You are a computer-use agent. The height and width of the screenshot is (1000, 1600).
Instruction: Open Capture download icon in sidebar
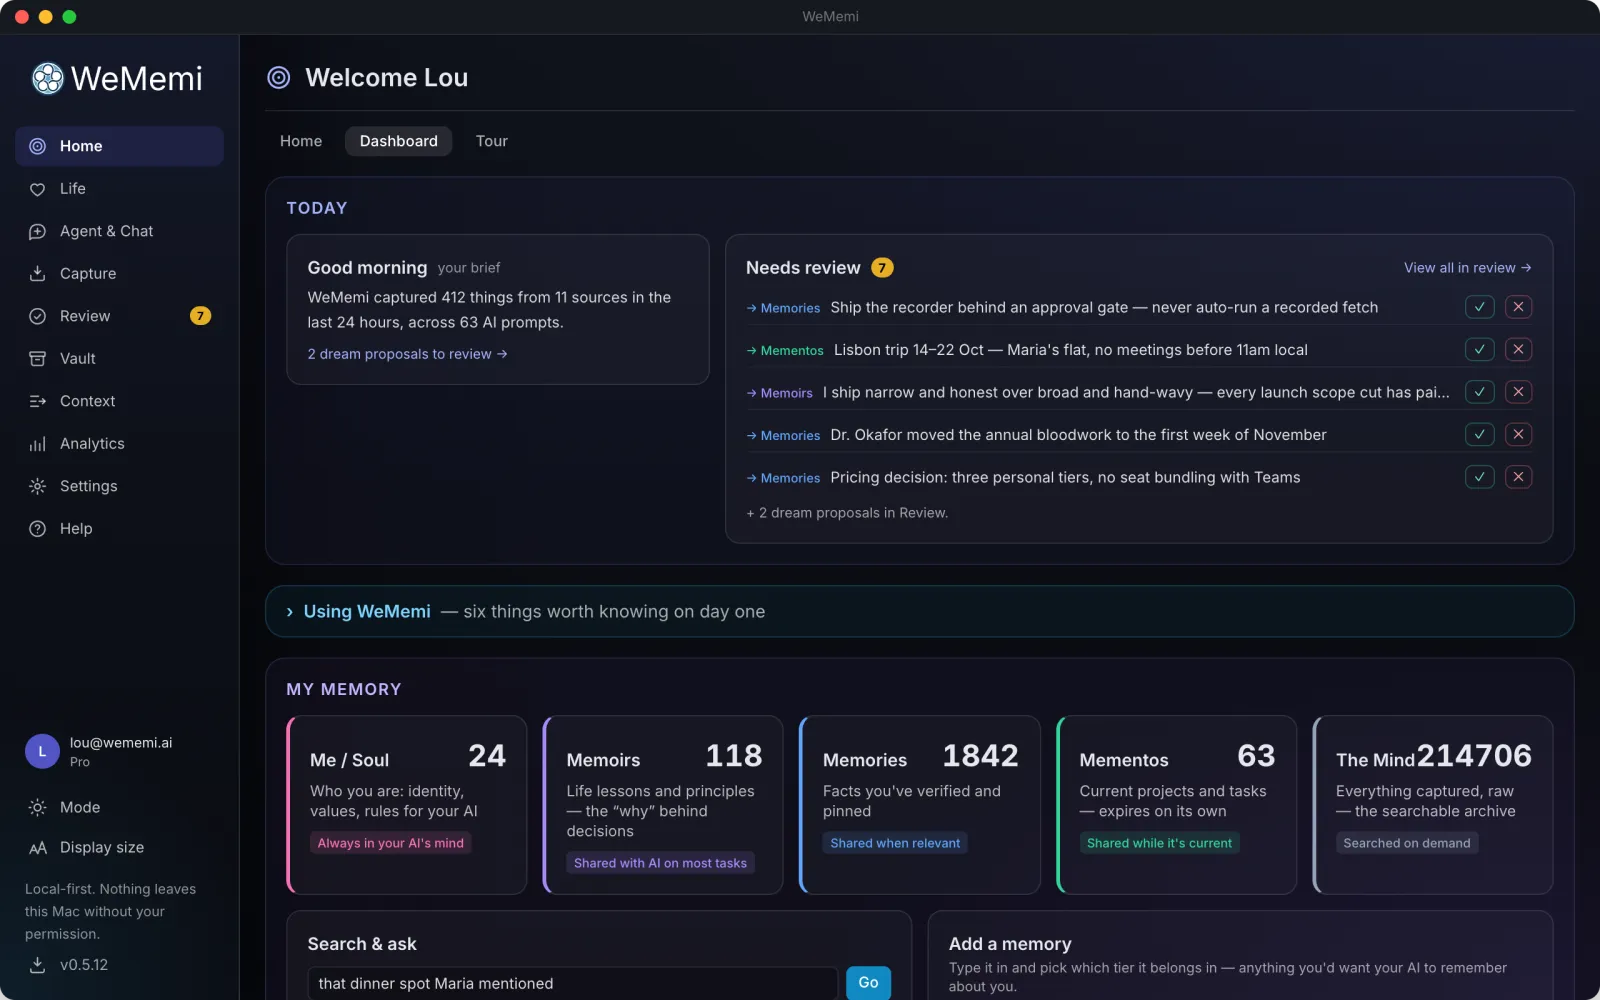(37, 274)
